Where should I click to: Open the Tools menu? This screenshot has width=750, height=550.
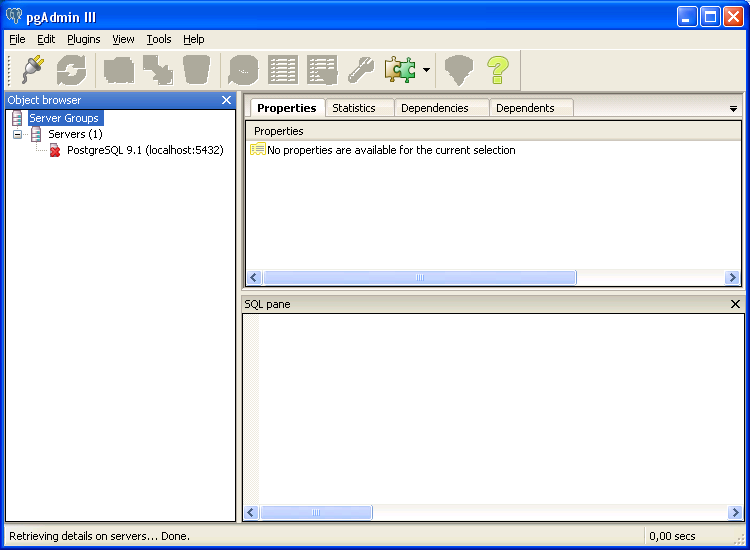pyautogui.click(x=159, y=39)
